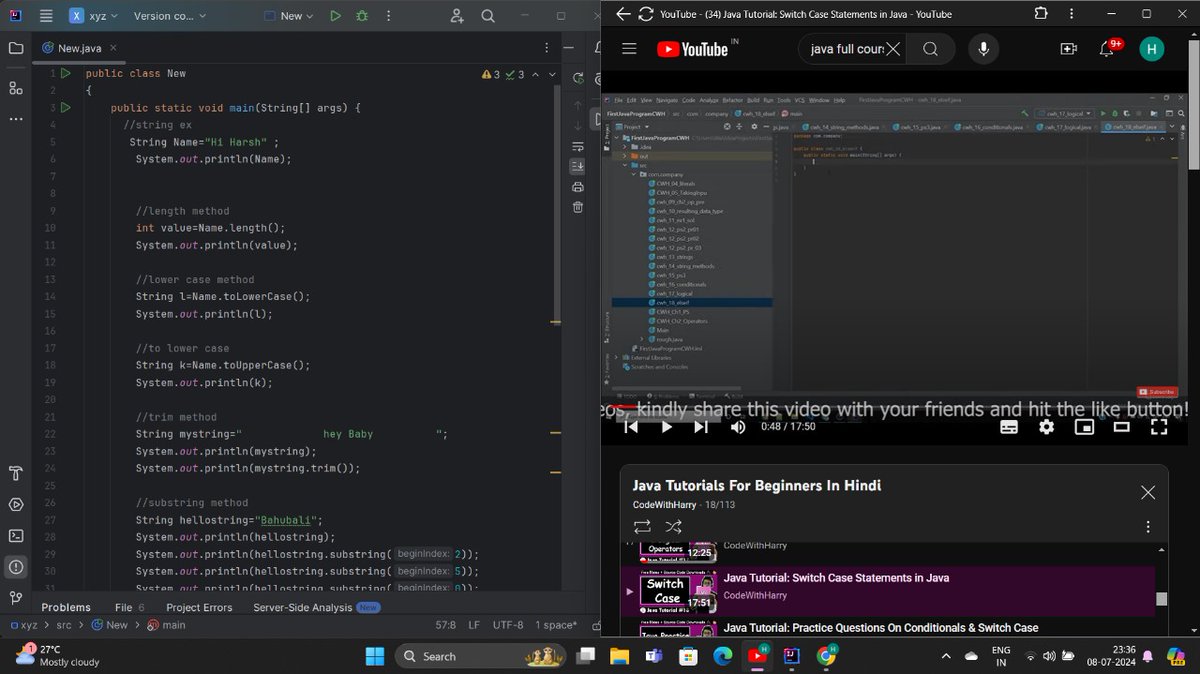Close the Java Tutorials playlist panel
The image size is (1200, 674).
[1148, 492]
